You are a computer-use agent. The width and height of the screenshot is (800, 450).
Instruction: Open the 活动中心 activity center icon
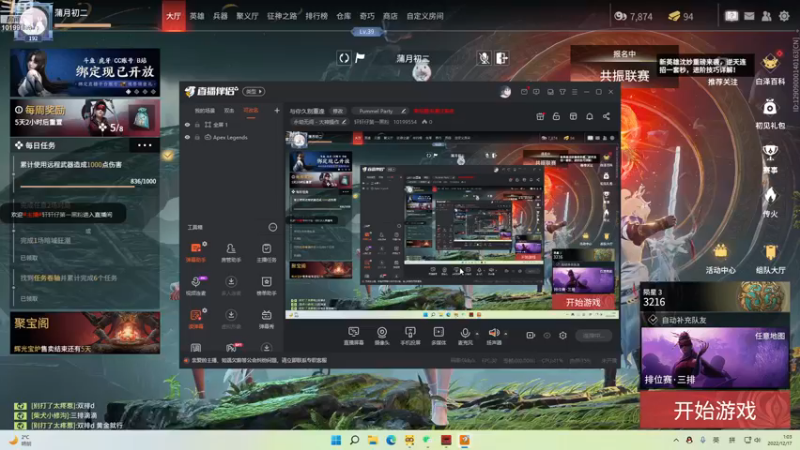[x=720, y=259]
